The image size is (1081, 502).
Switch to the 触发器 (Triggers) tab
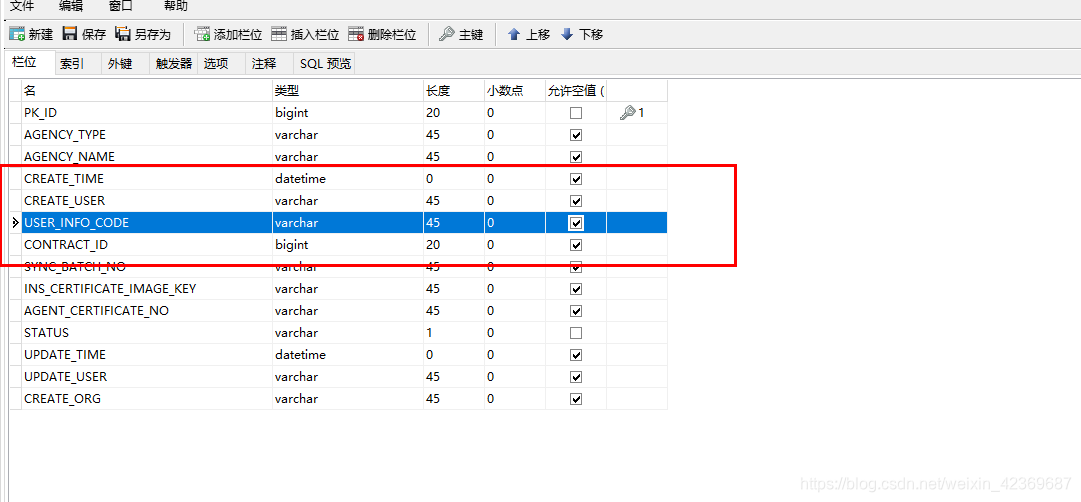click(174, 63)
